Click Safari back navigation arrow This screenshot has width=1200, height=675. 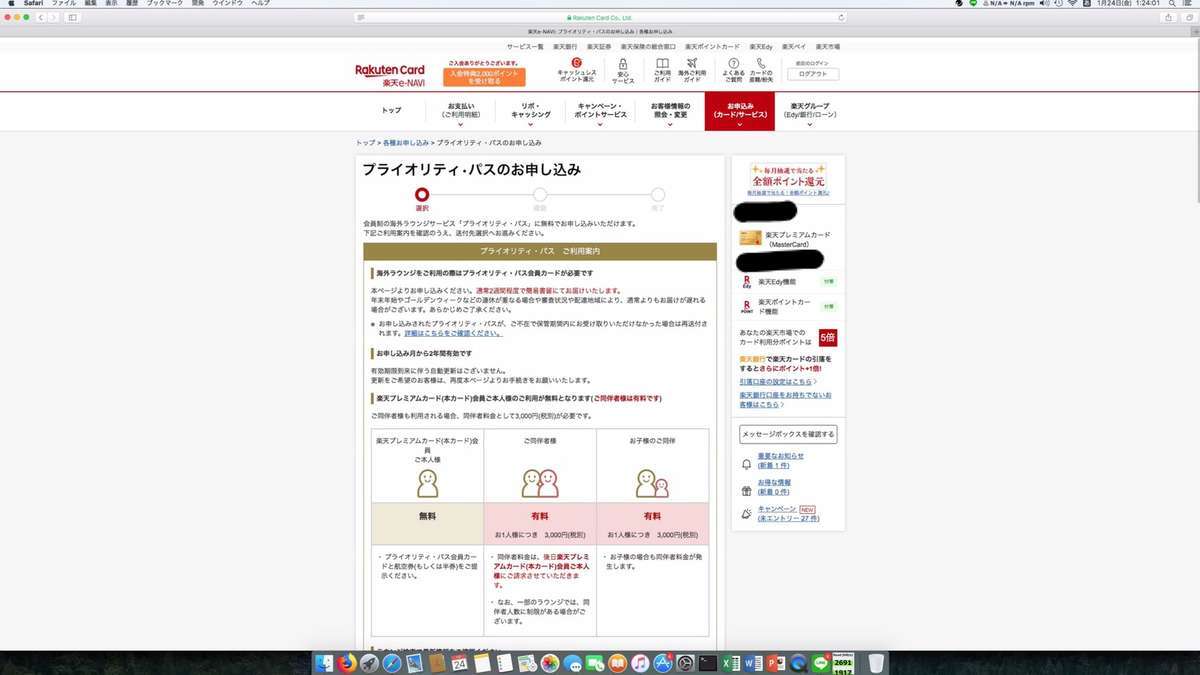(41, 17)
